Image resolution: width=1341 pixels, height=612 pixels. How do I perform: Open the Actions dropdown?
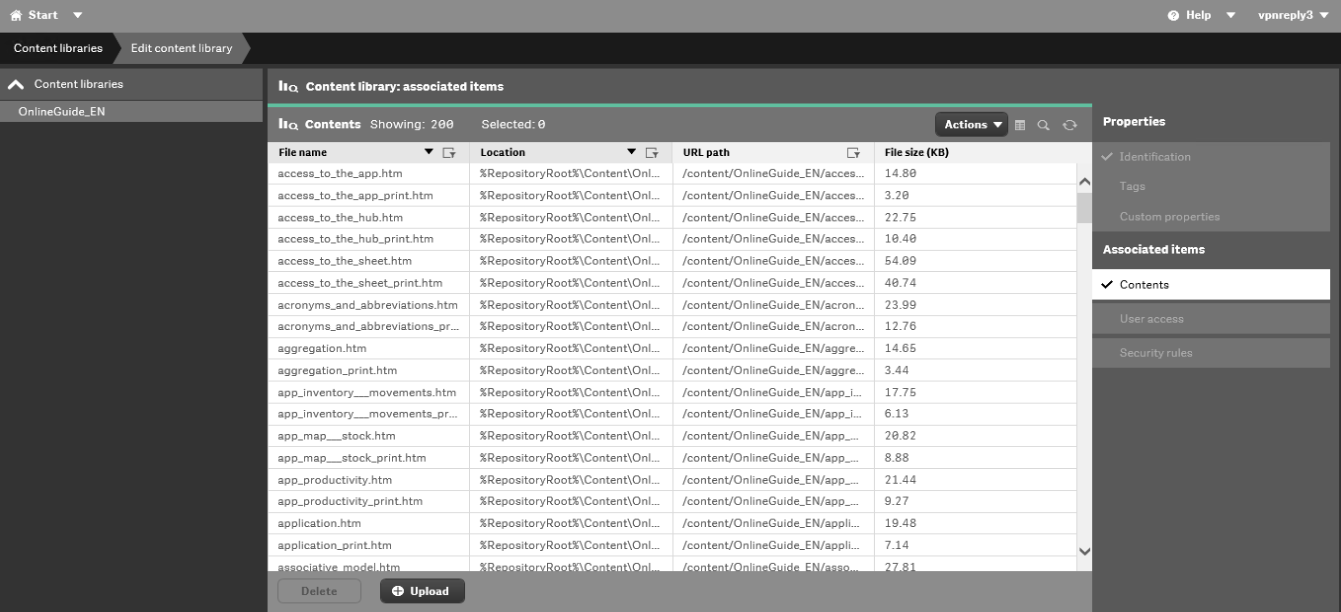[x=968, y=124]
